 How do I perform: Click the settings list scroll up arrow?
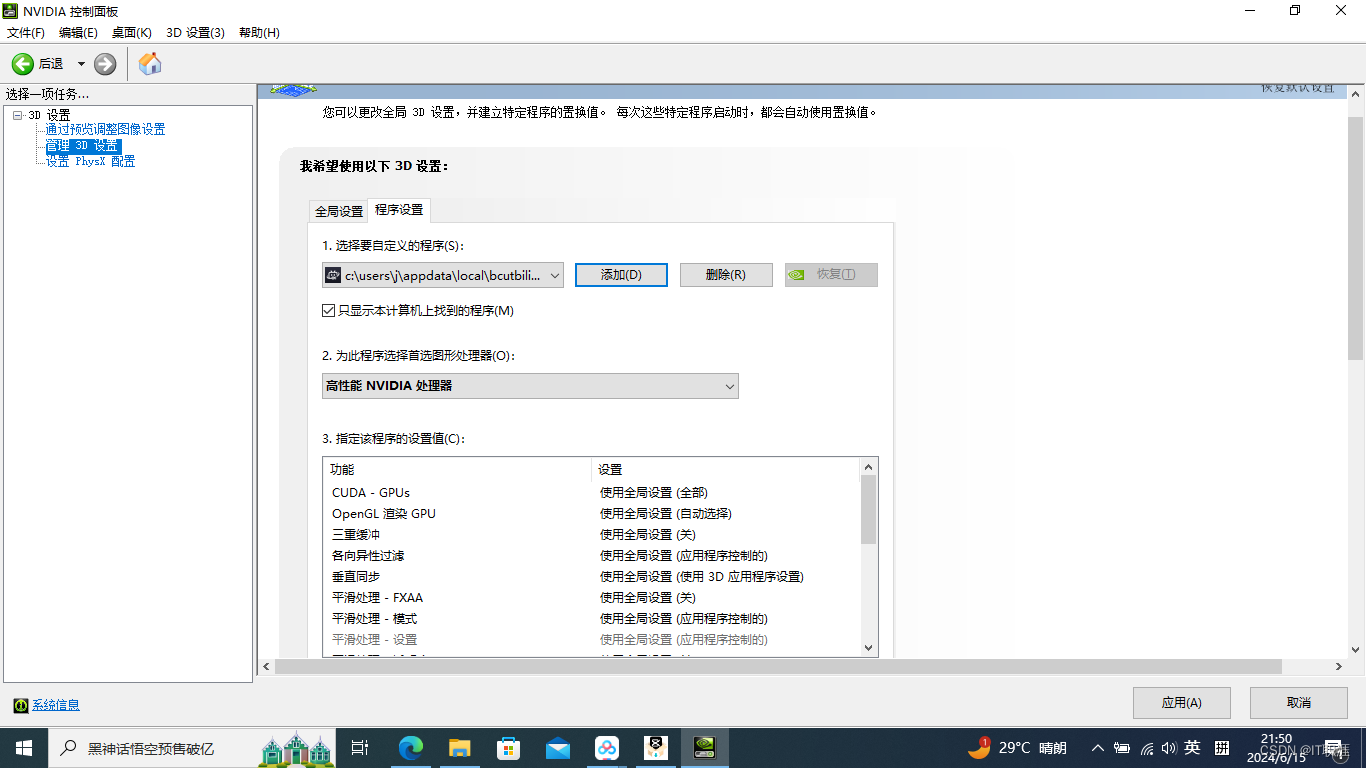tap(868, 467)
